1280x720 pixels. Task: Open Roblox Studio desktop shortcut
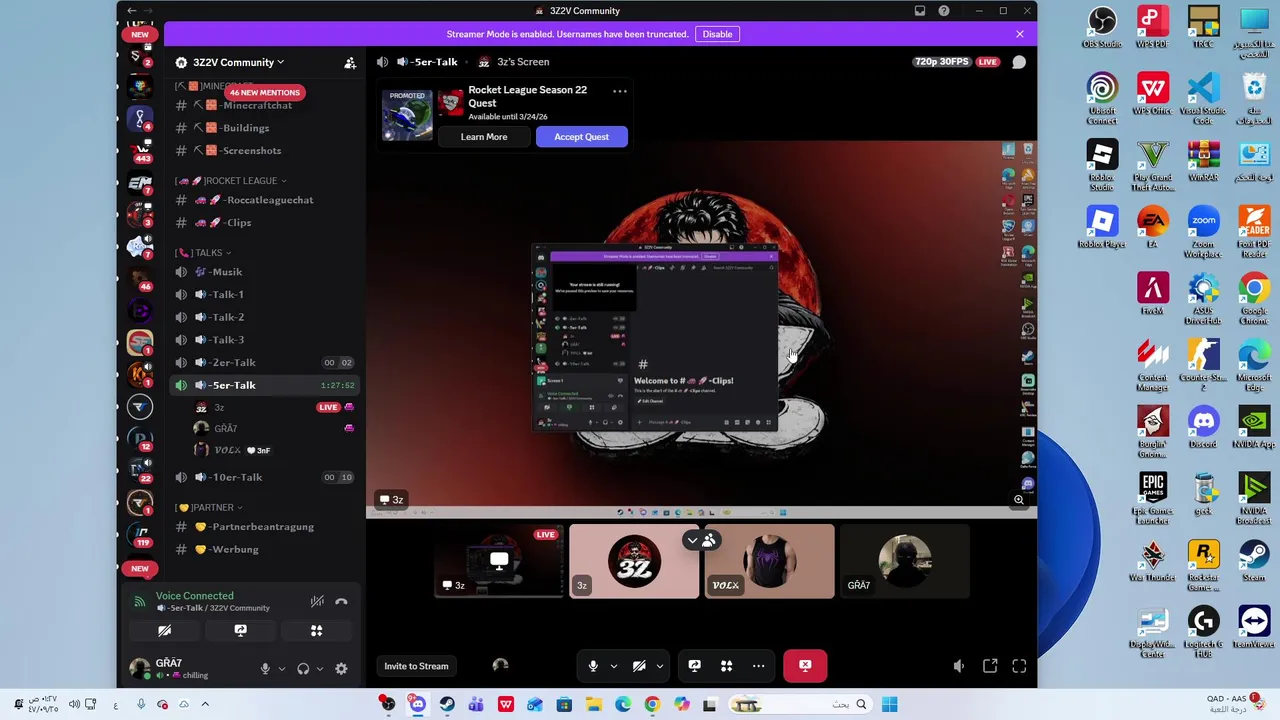point(1102,166)
